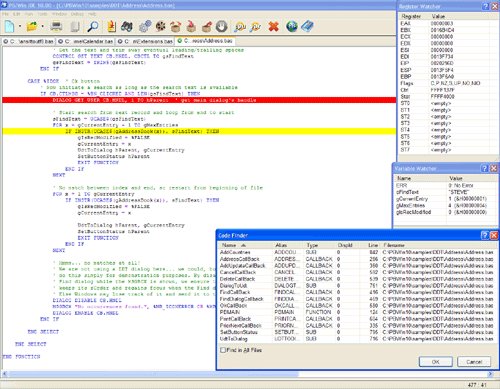Click Help button in Variable Watcher title
This screenshot has height=389, width=500.
tap(485, 168)
